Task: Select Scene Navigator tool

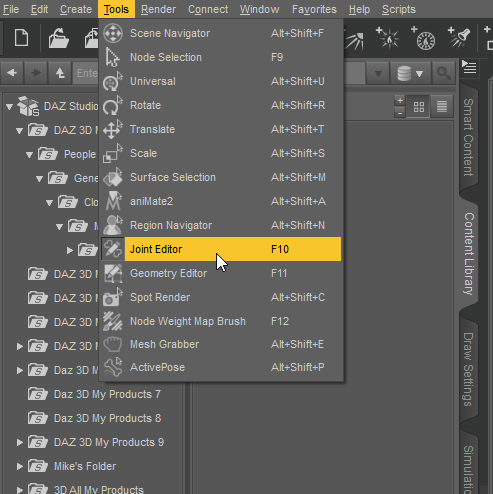Action: click(x=221, y=33)
